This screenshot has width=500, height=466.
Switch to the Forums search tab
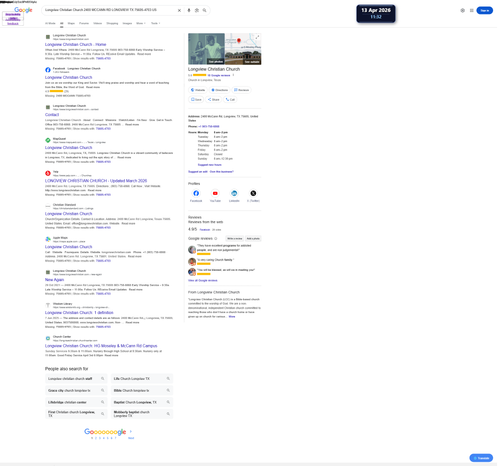pos(84,23)
